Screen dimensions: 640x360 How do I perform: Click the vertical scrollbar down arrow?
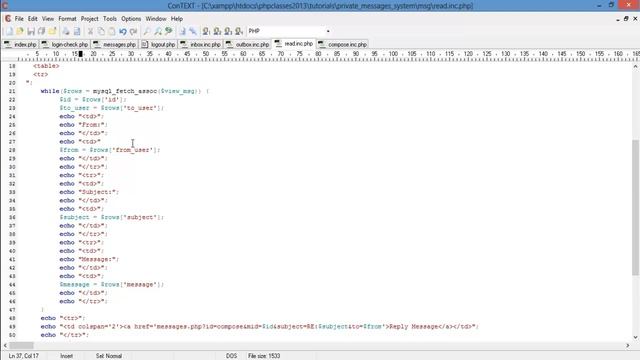tap(636, 338)
